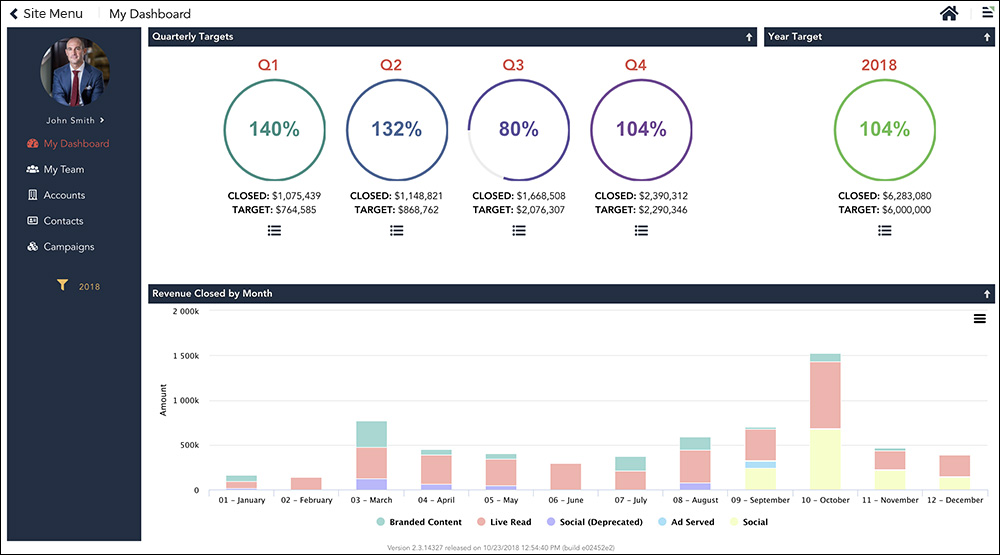The image size is (1000, 555).
Task: Click the Home icon in top bar
Action: click(949, 13)
